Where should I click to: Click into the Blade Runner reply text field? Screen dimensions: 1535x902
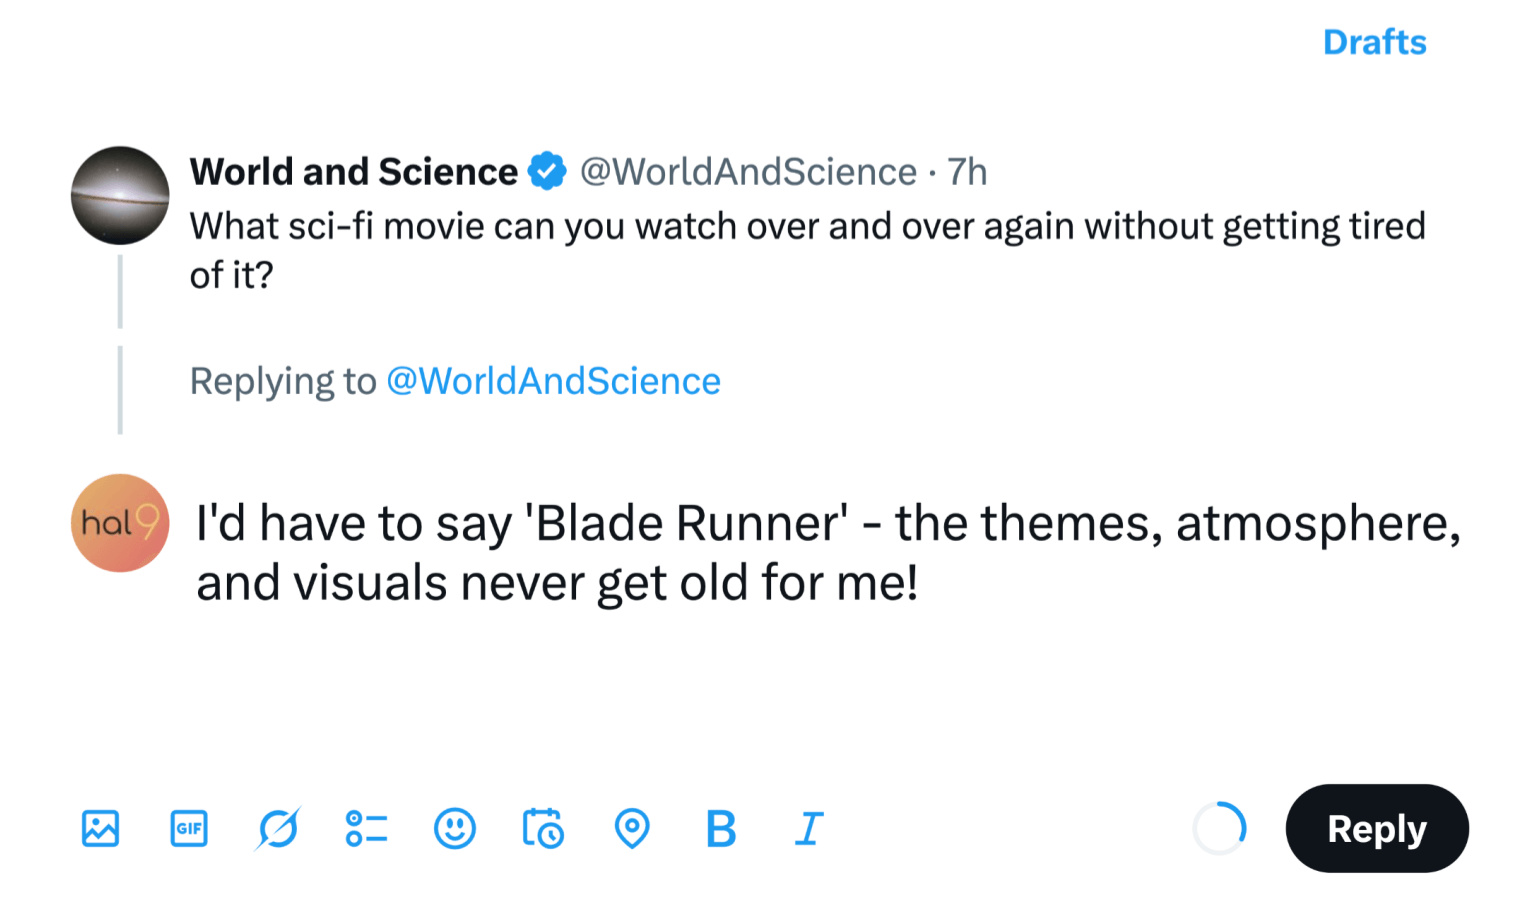(x=828, y=552)
